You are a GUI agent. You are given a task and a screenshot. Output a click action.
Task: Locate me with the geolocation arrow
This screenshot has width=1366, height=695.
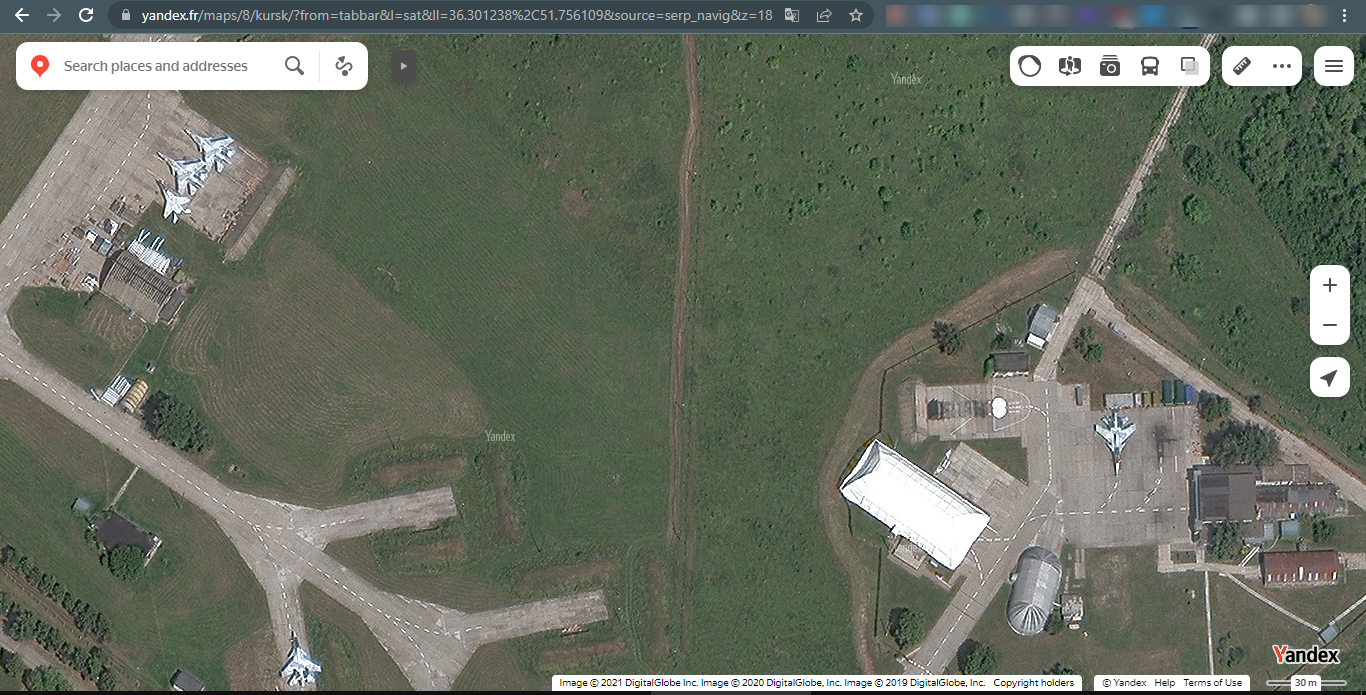click(1329, 378)
